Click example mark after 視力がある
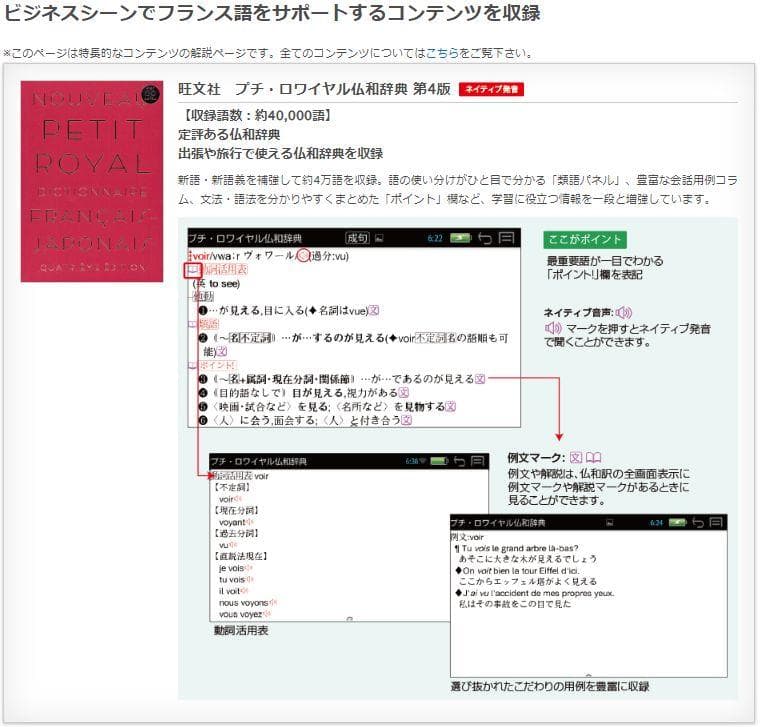Viewport: 761px width, 727px height. (x=404, y=393)
